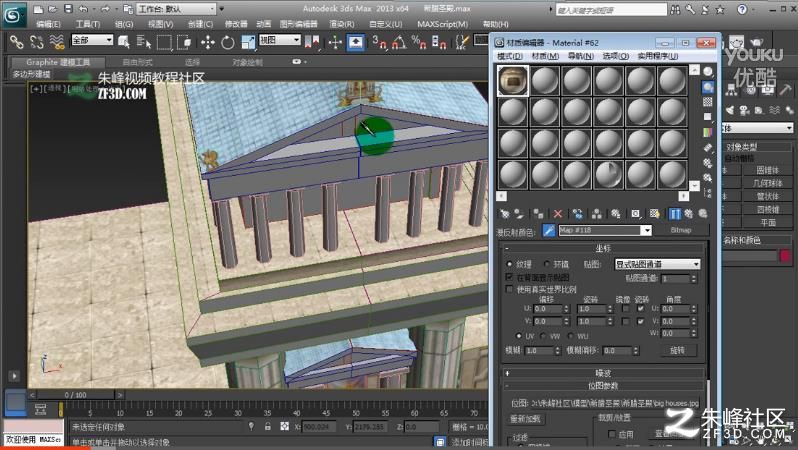Click the Save file icon in quick access toolbar
Image resolution: width=798 pixels, height=450 pixels.
(x=68, y=9)
